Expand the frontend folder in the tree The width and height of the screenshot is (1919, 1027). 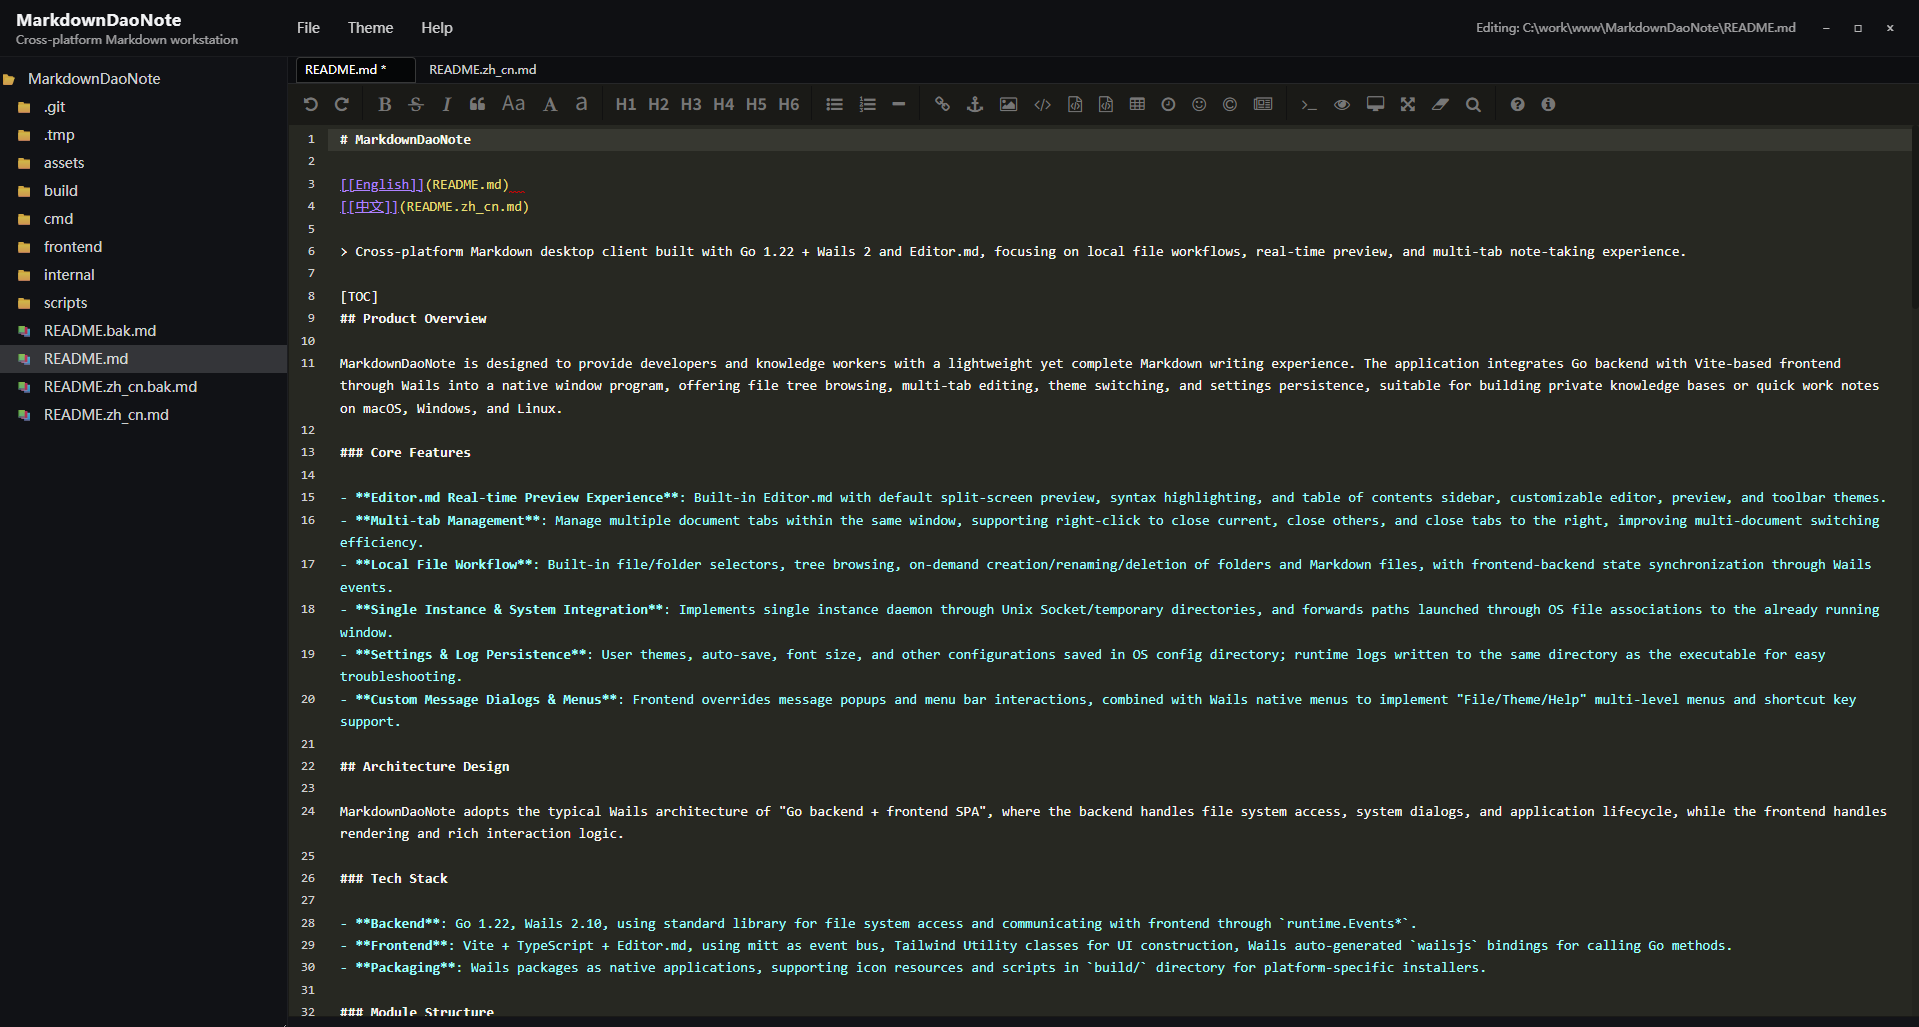coord(72,247)
